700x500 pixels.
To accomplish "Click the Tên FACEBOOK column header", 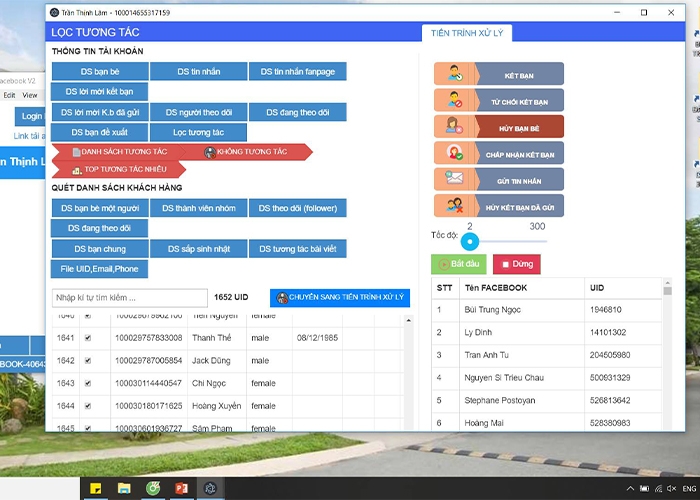I will pos(522,288).
